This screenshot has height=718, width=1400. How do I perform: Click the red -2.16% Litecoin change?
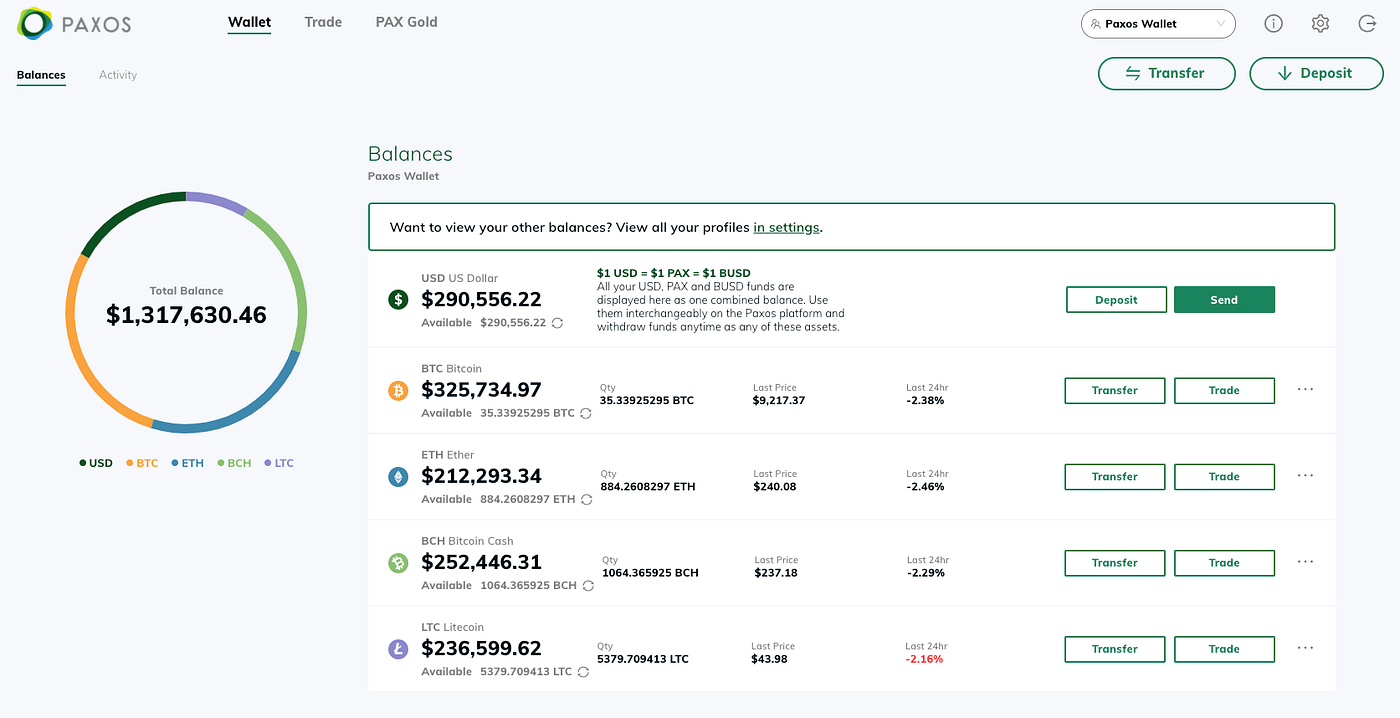pos(925,658)
